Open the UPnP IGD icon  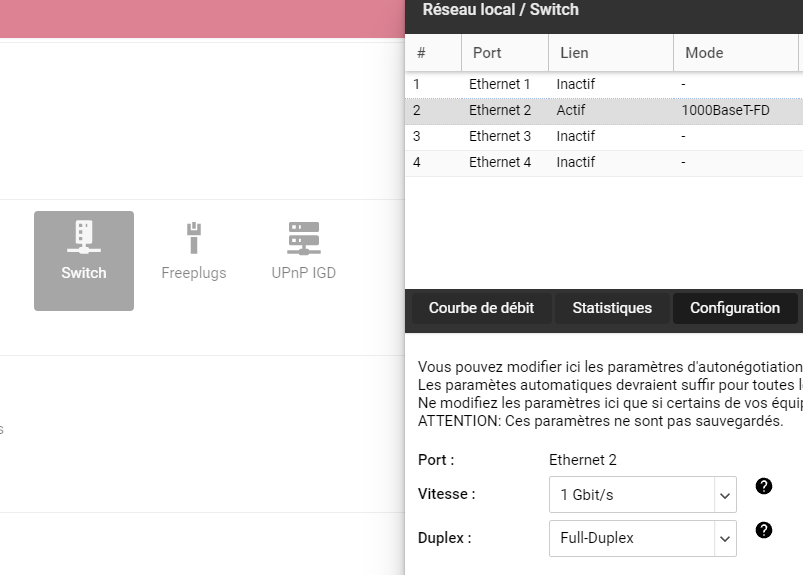[303, 252]
